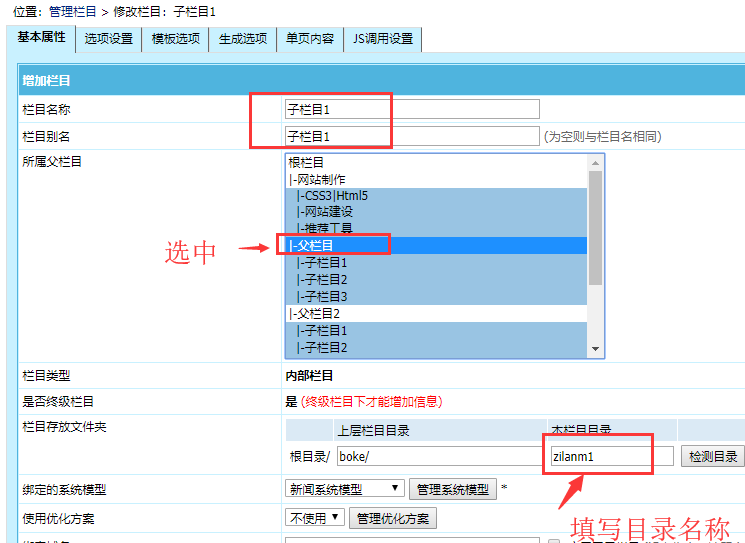This screenshot has width=745, height=543.
Task: Open the JS调用设置 tab
Action: (383, 39)
